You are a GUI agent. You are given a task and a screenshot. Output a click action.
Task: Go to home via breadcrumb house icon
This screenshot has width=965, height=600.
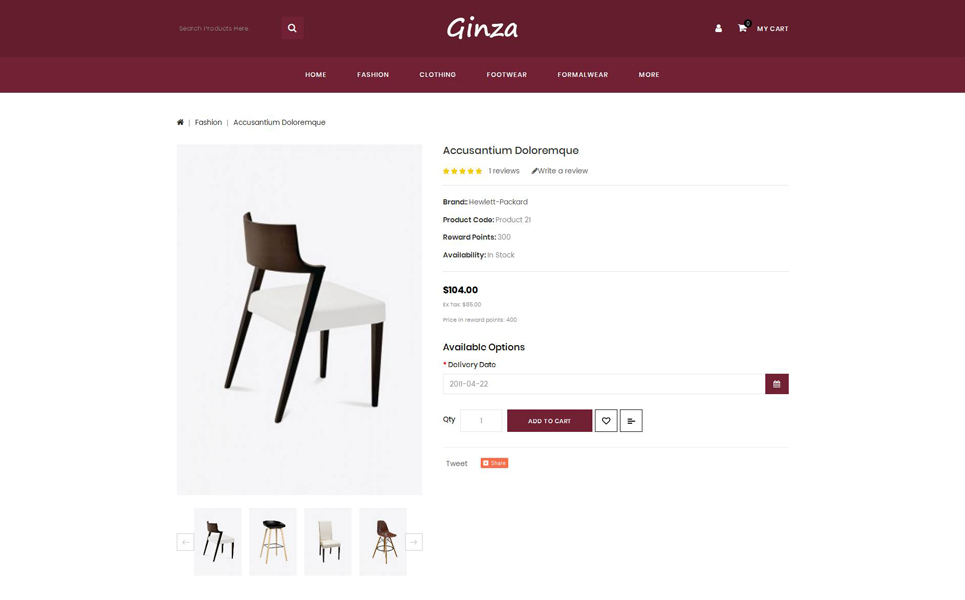tap(180, 122)
